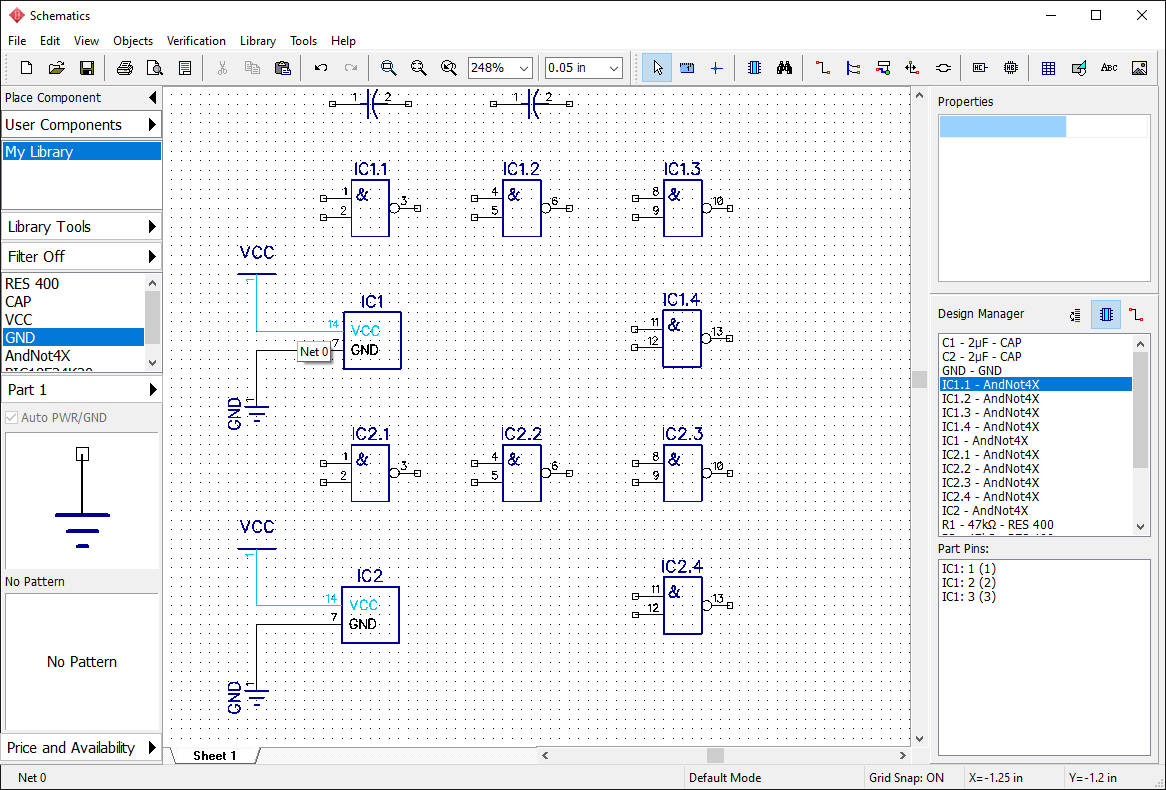The width and height of the screenshot is (1166, 790).
Task: Click the Zoom In magnifier icon
Action: click(388, 68)
